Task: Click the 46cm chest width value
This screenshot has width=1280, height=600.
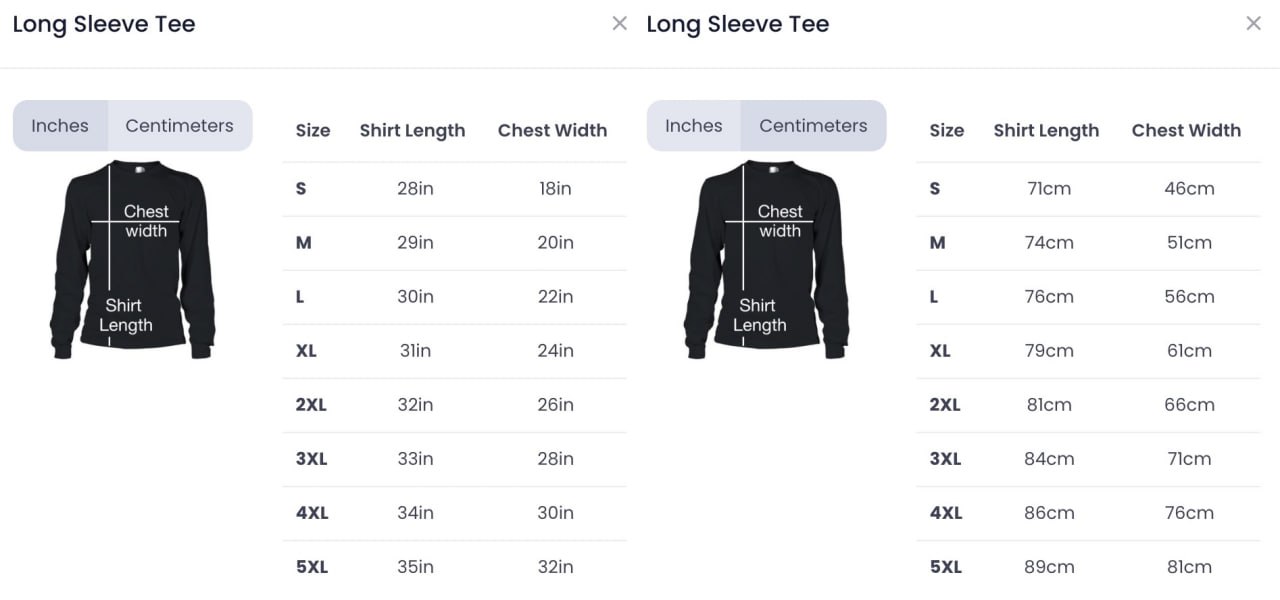Action: (x=1189, y=189)
